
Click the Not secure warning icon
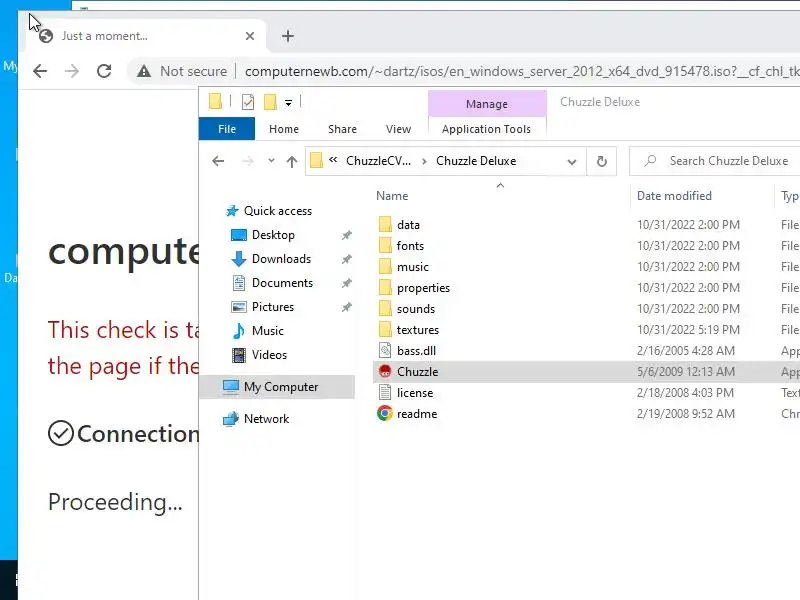[144, 71]
